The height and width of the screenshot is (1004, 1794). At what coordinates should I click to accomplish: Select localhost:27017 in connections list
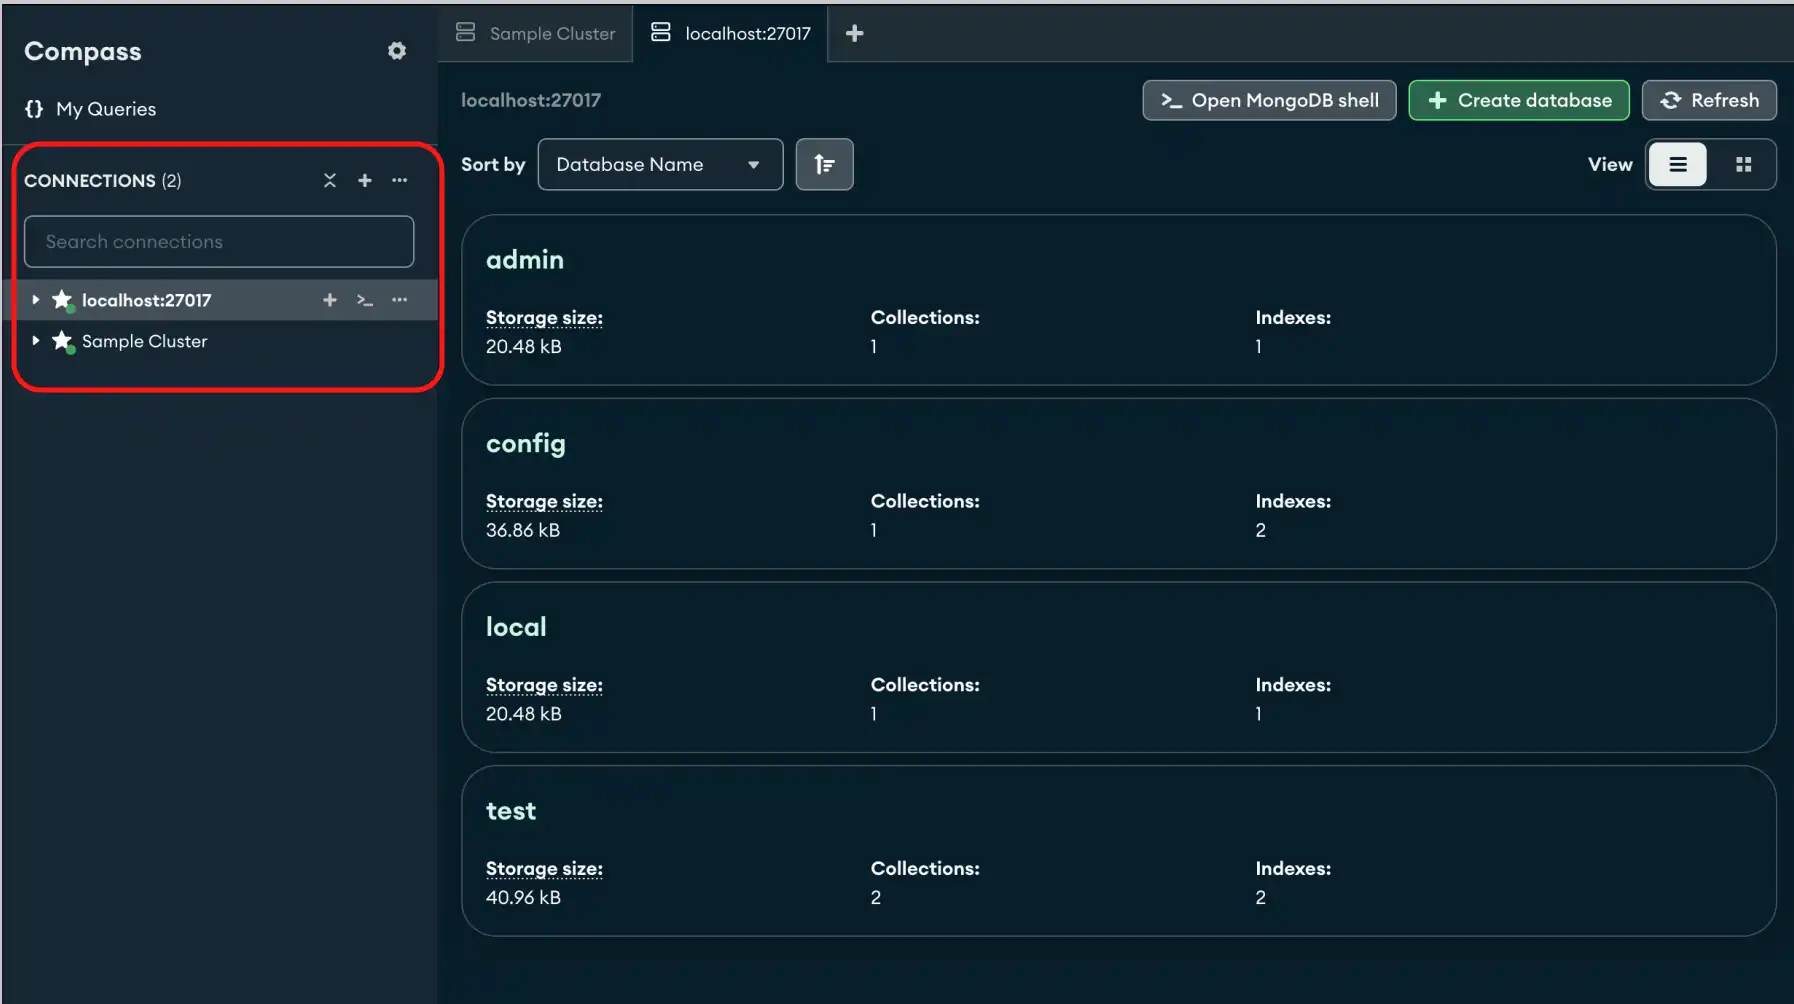coord(146,300)
